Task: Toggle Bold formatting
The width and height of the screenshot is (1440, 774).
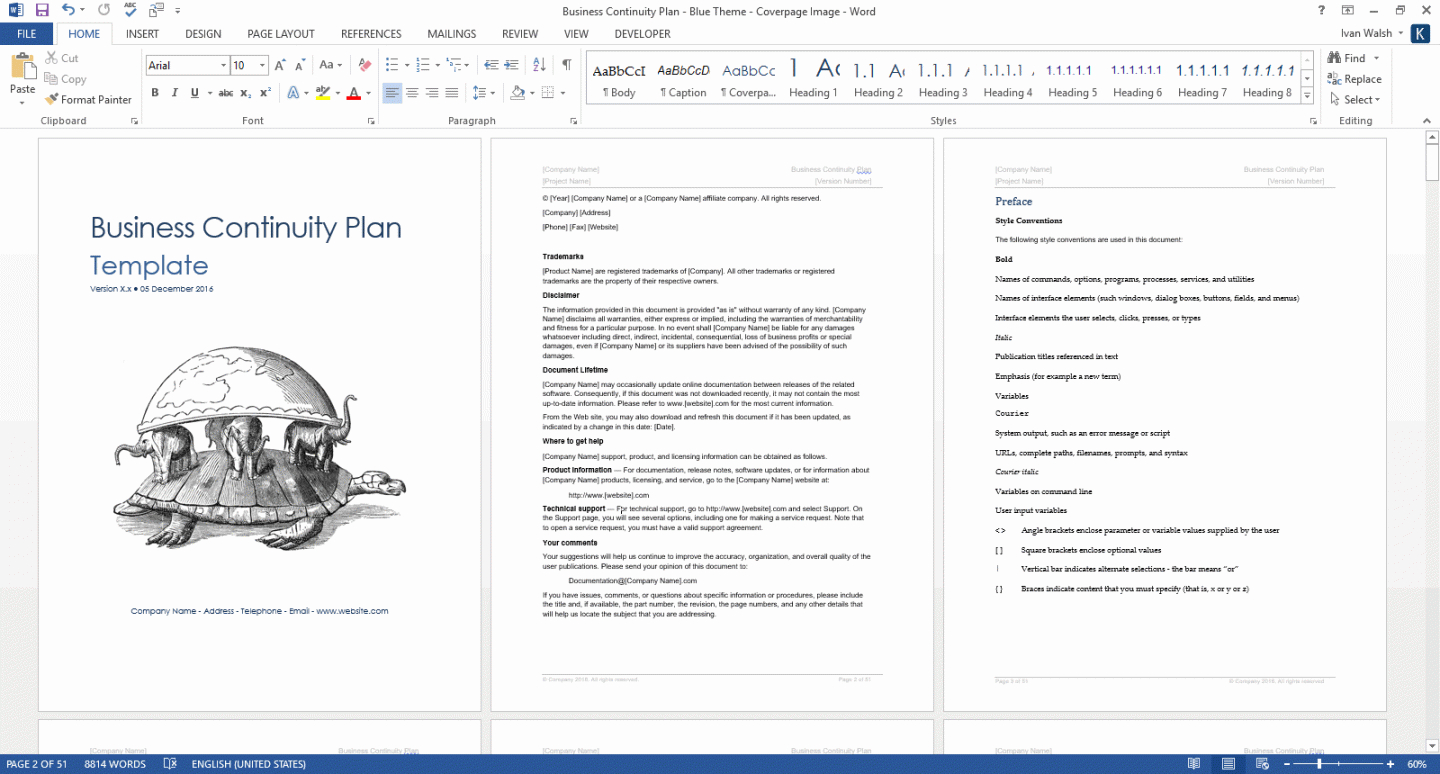Action: (155, 93)
